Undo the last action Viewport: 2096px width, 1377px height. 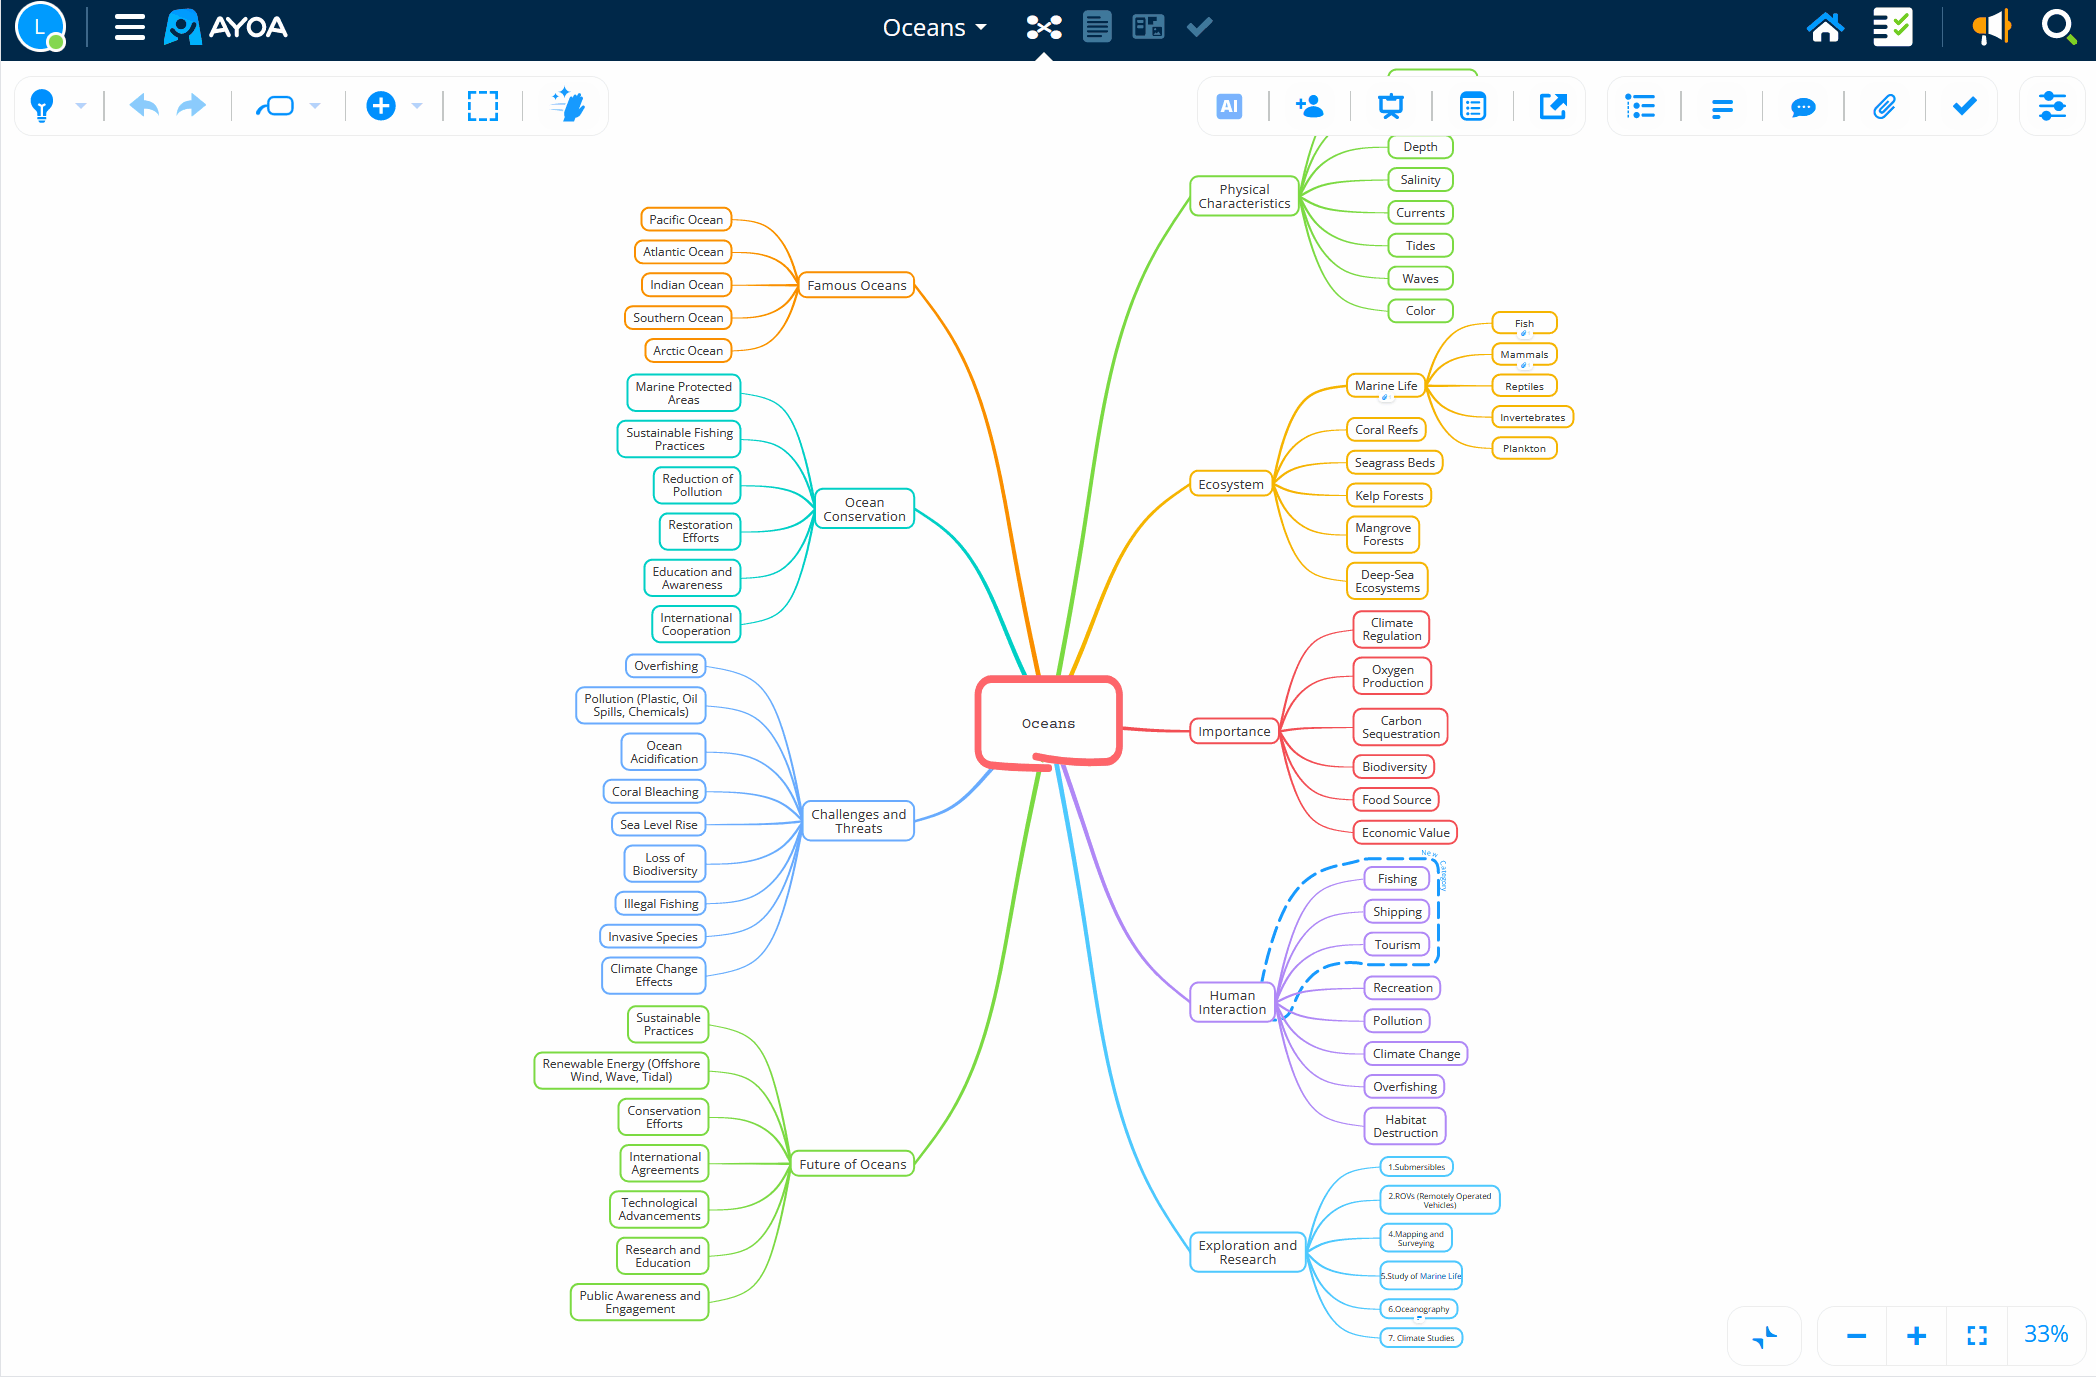pos(144,106)
